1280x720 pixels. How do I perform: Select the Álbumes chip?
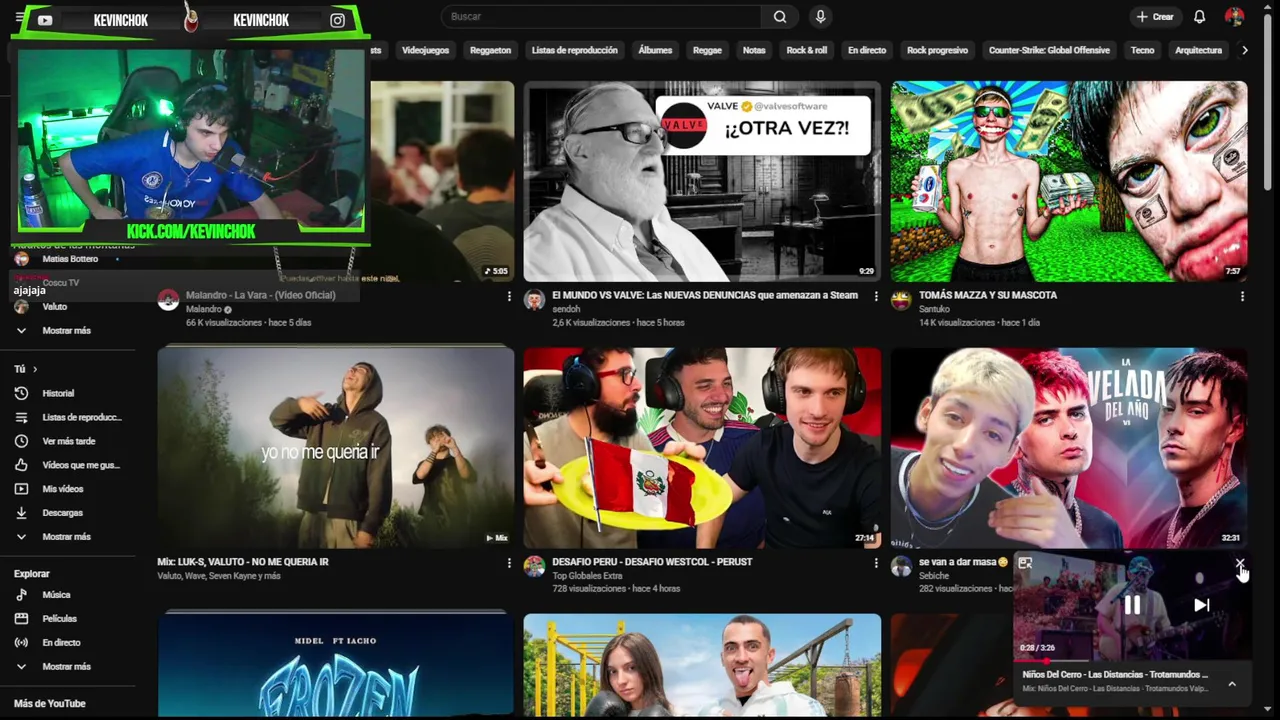[655, 50]
